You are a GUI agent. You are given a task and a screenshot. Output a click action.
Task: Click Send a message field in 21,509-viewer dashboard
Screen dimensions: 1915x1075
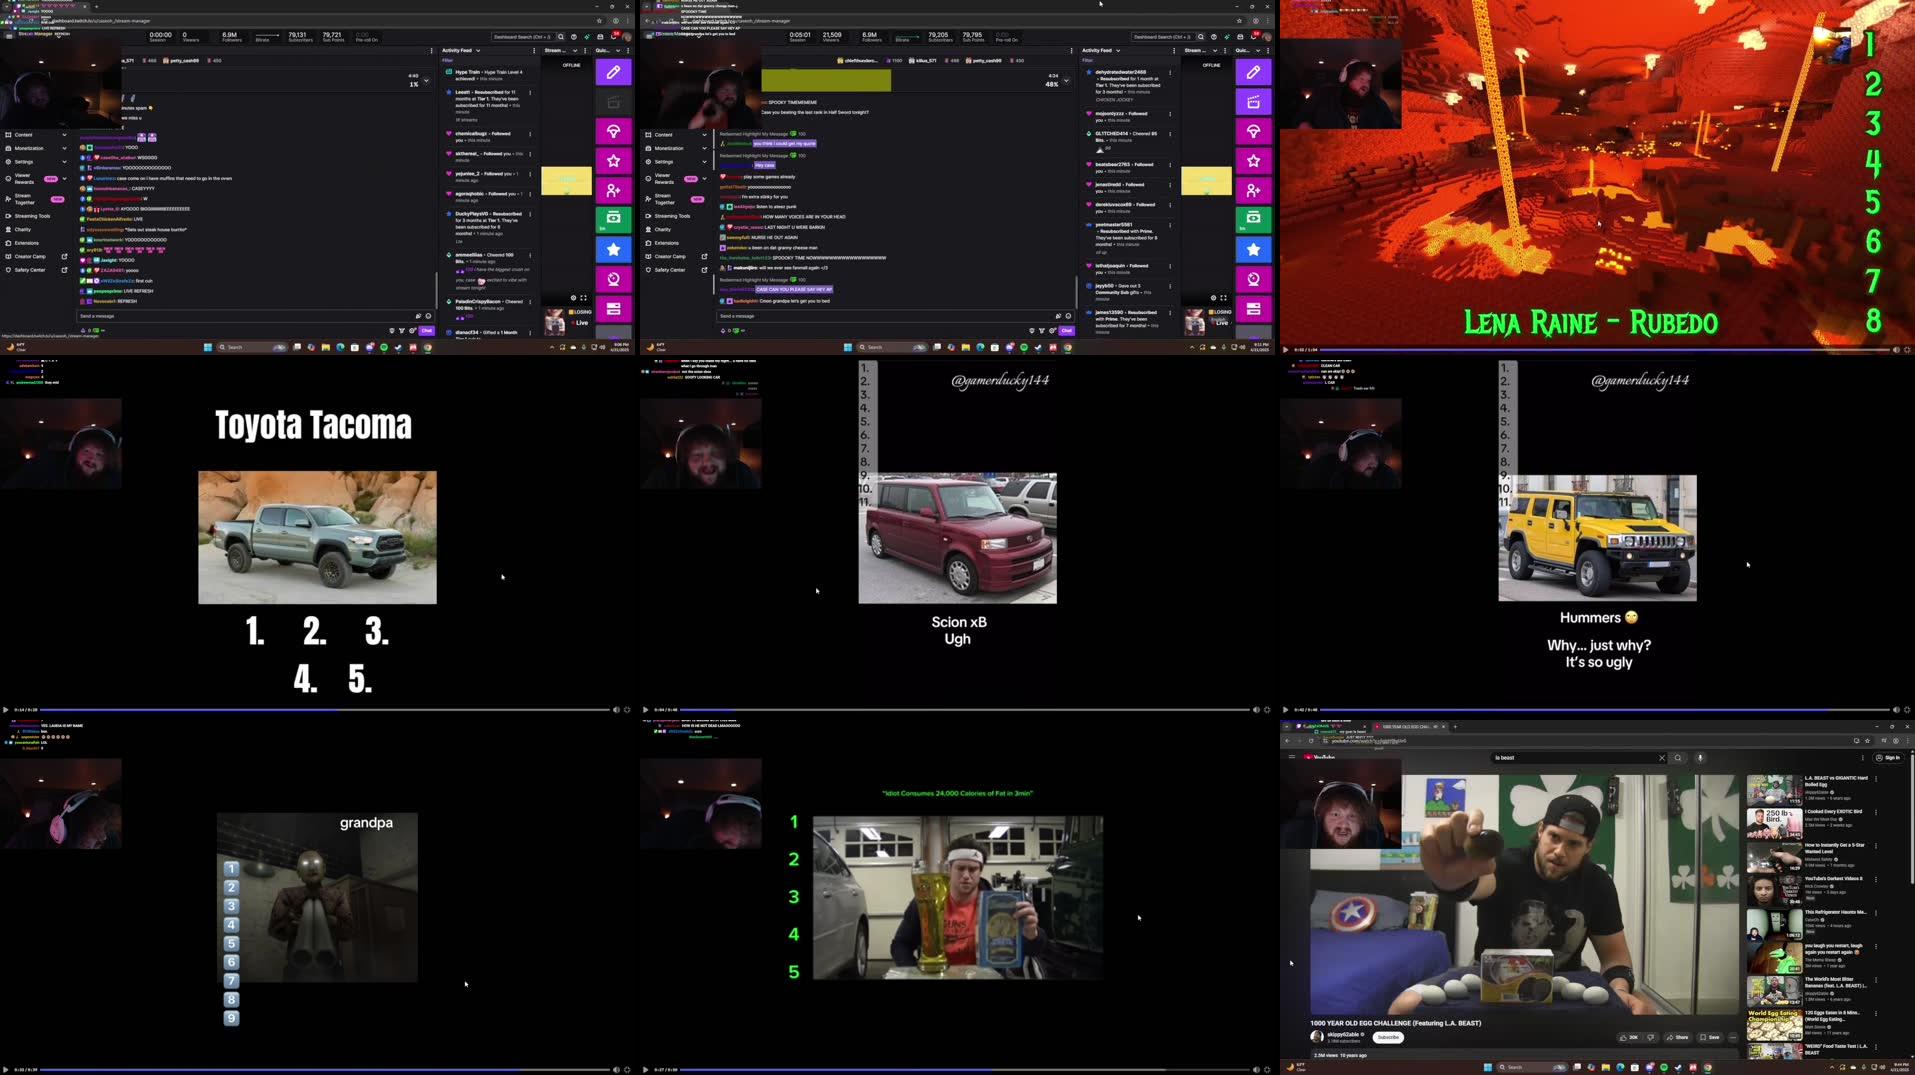897,316
